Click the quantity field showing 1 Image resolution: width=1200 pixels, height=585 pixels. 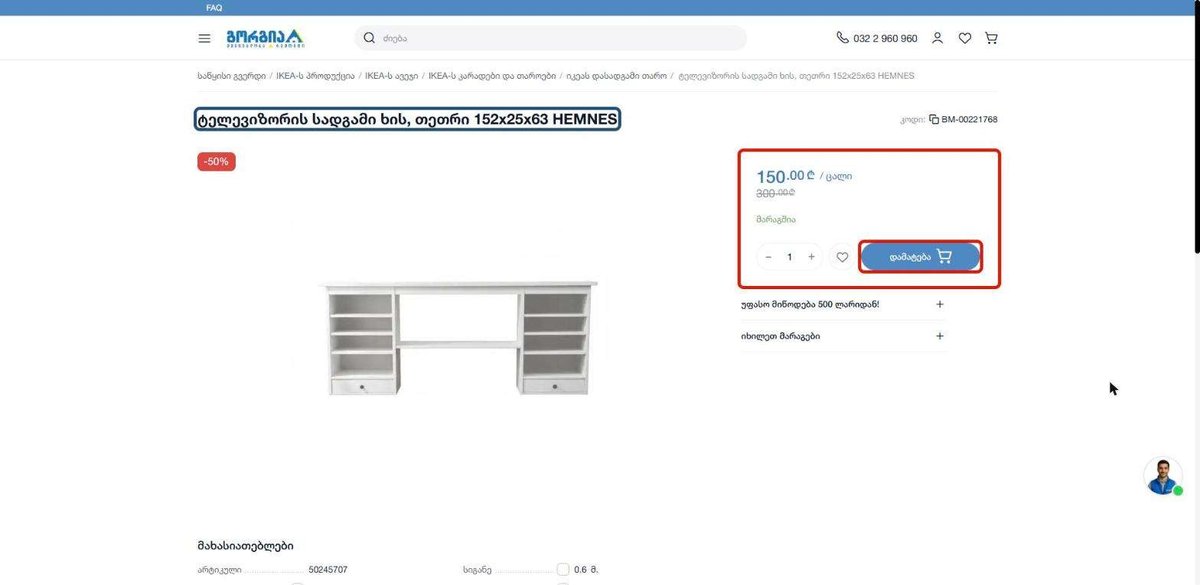(x=790, y=257)
